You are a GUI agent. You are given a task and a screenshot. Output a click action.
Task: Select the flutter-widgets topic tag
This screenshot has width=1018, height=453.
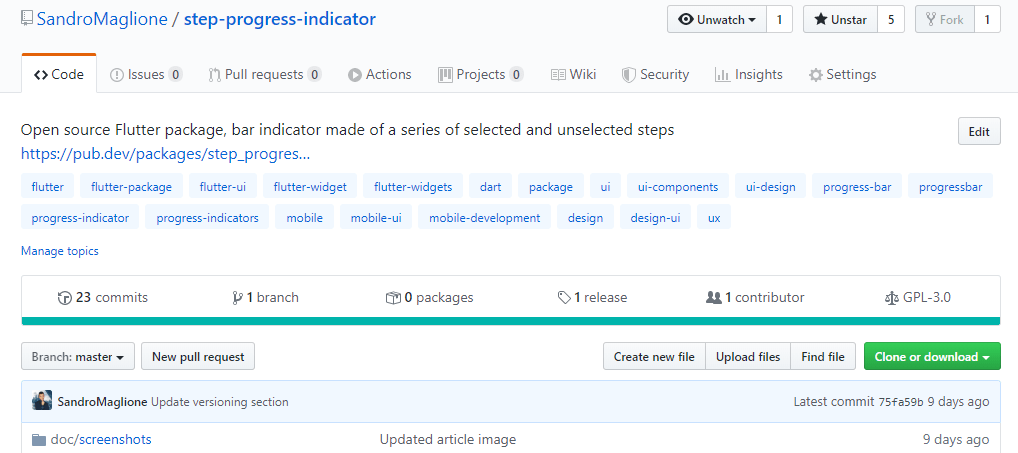pyautogui.click(x=413, y=187)
